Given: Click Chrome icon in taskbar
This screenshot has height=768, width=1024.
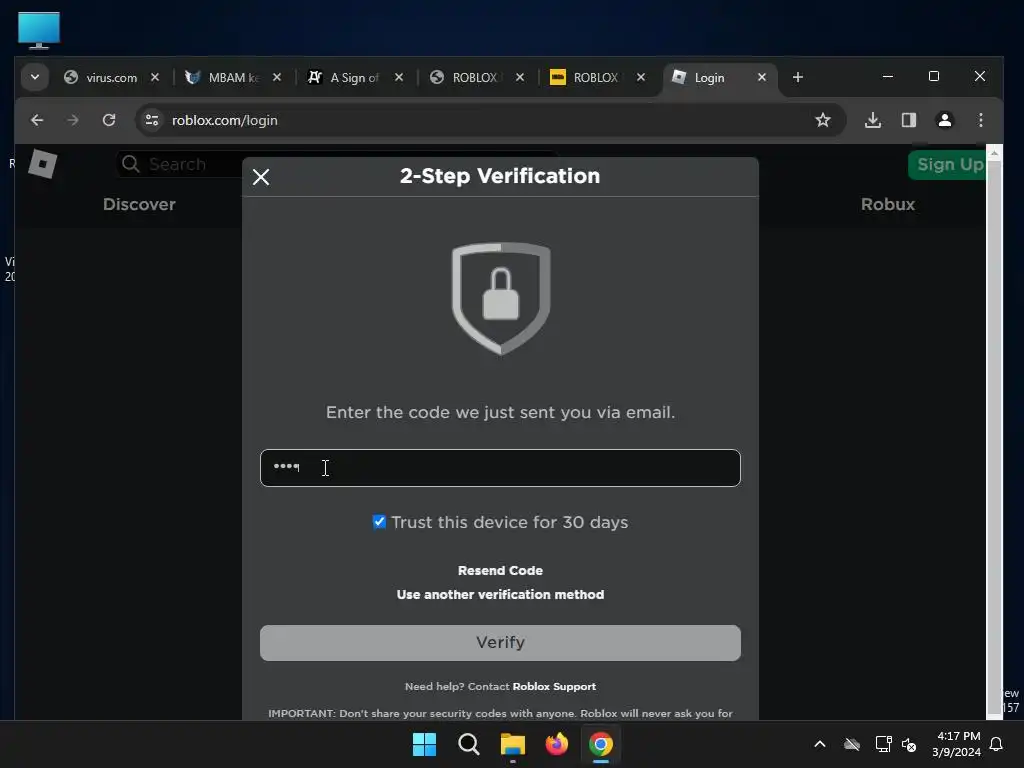Looking at the screenshot, I should tap(601, 744).
